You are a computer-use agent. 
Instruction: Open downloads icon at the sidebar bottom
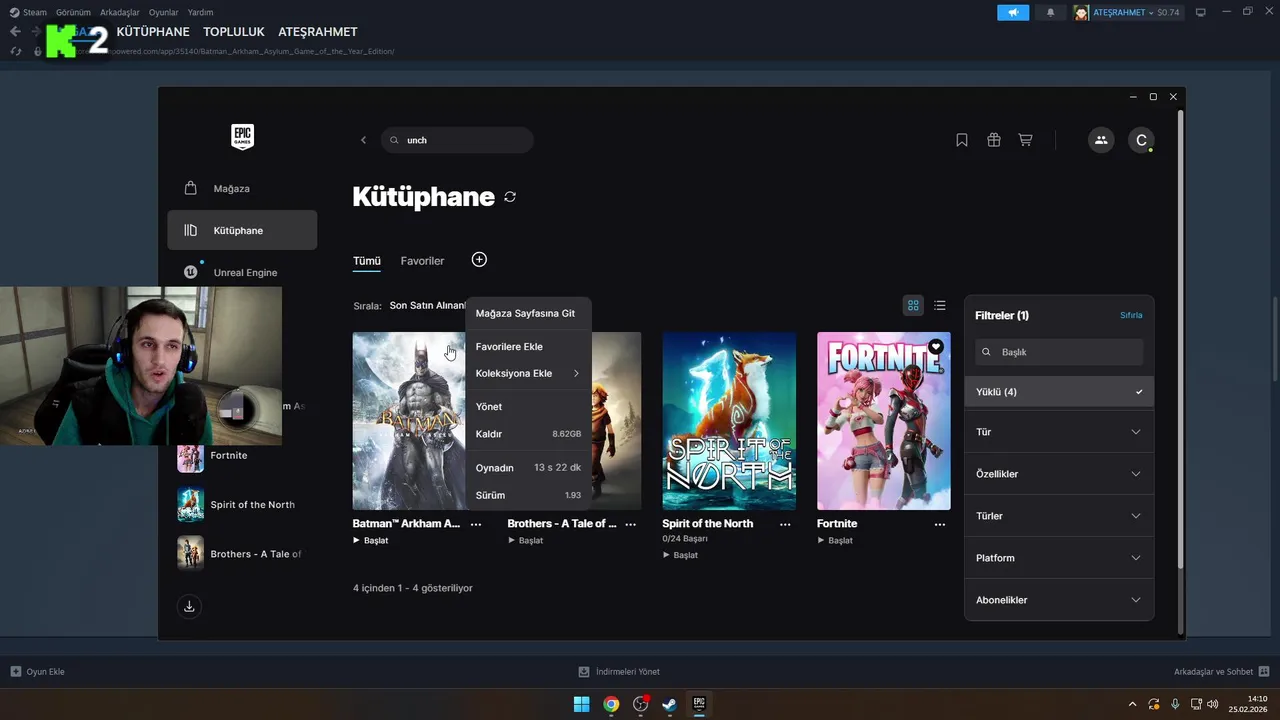tap(189, 606)
